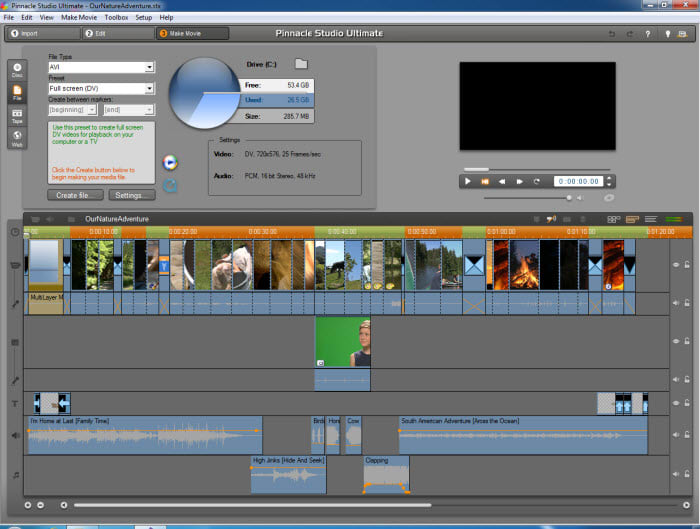Open the Toolbox menu
The image size is (700, 529).
pyautogui.click(x=116, y=17)
